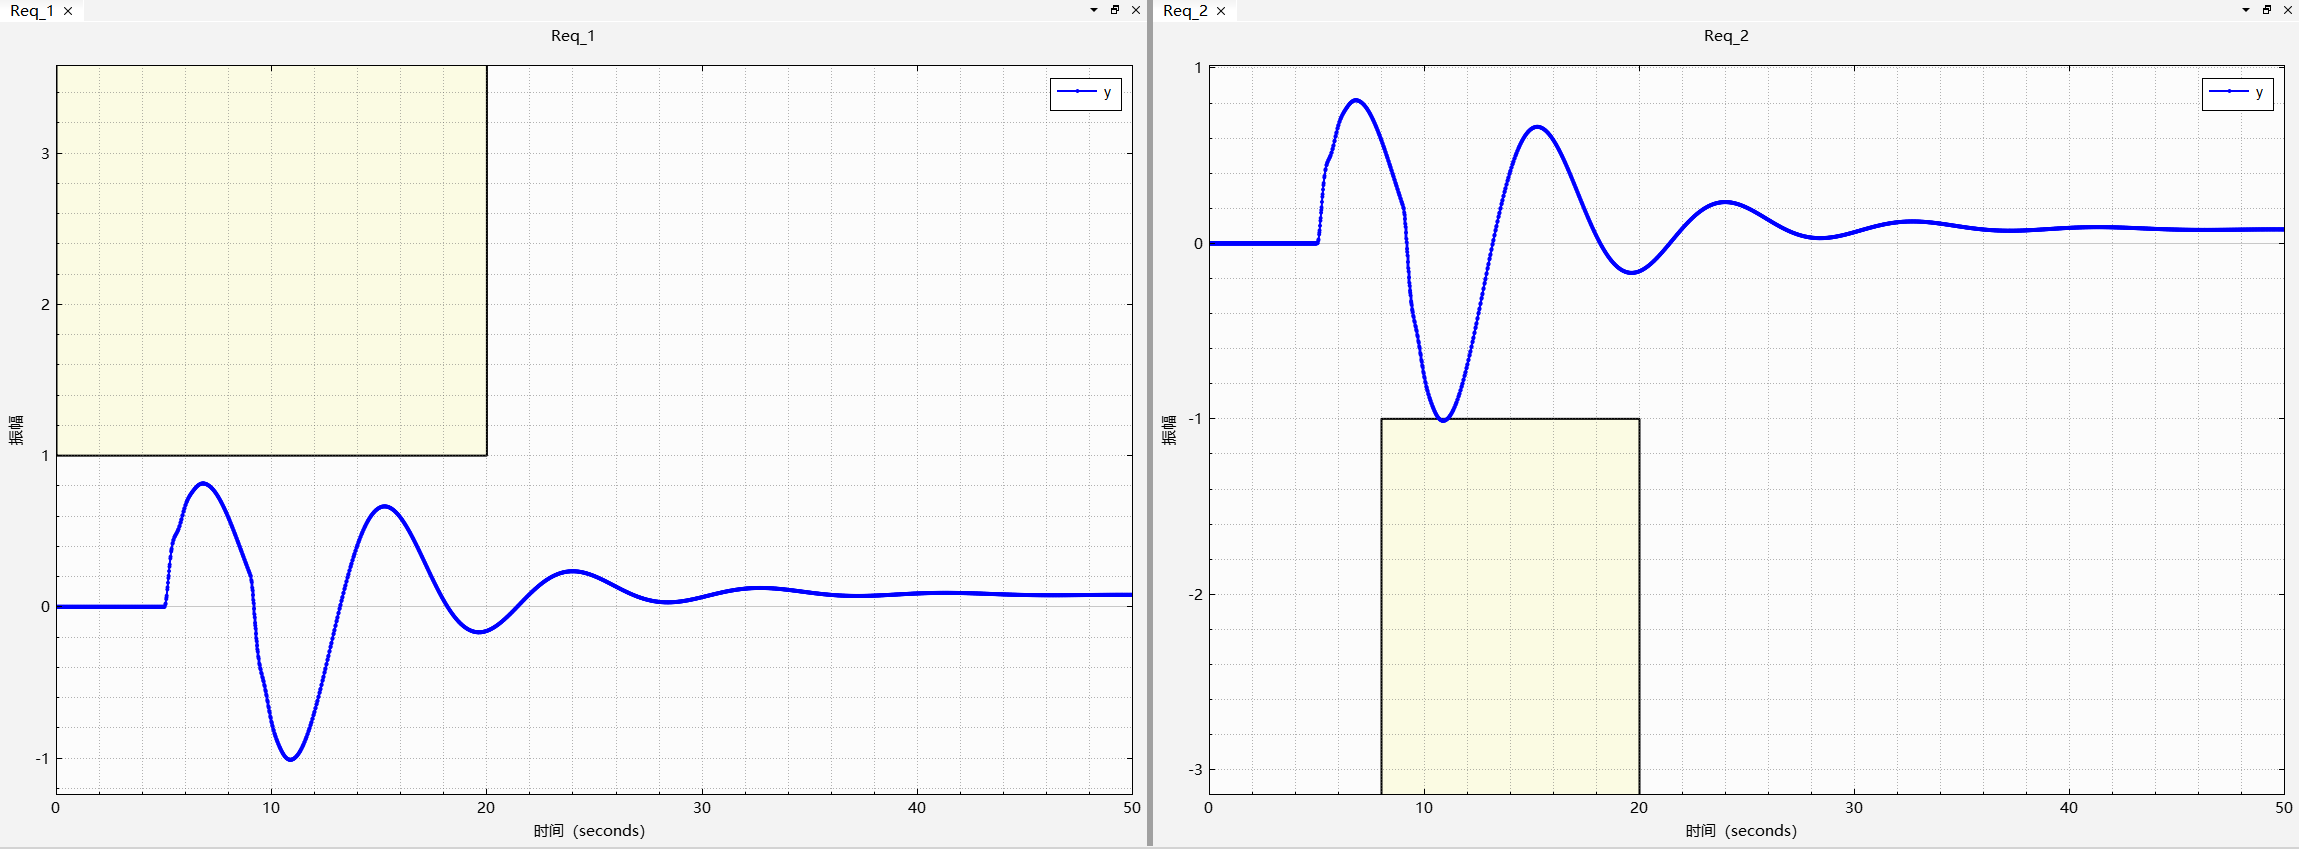Select the yellow lower-bound region in Req_2
2299x849 pixels.
pyautogui.click(x=1510, y=605)
